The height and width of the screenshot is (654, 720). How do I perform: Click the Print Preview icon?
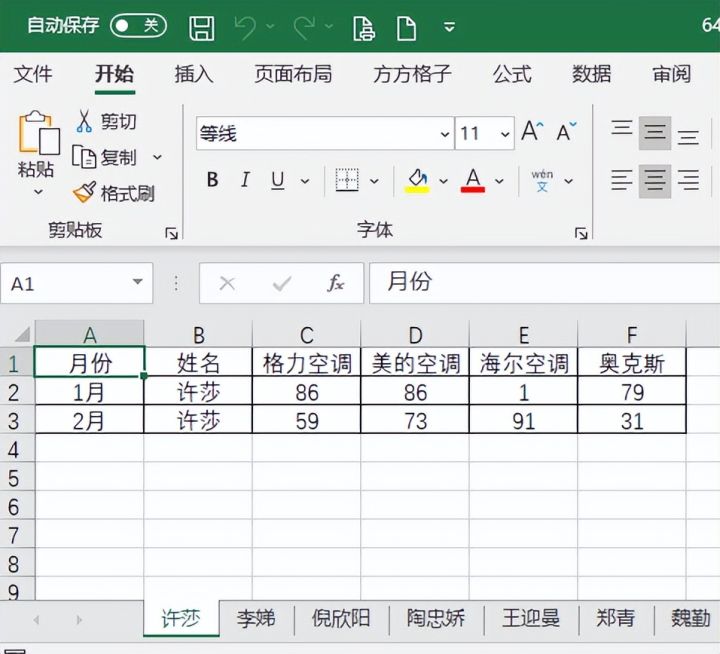(364, 28)
